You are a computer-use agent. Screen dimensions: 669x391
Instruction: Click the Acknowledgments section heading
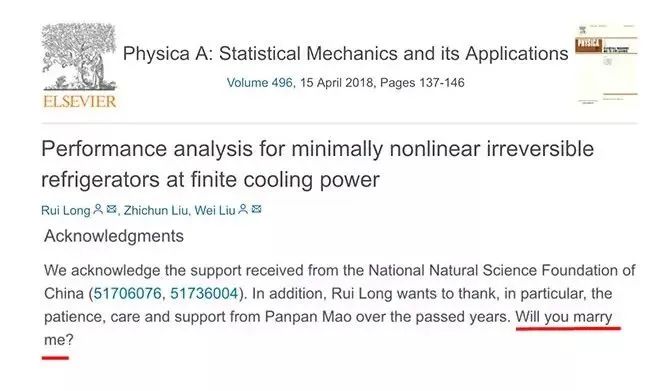(x=114, y=236)
